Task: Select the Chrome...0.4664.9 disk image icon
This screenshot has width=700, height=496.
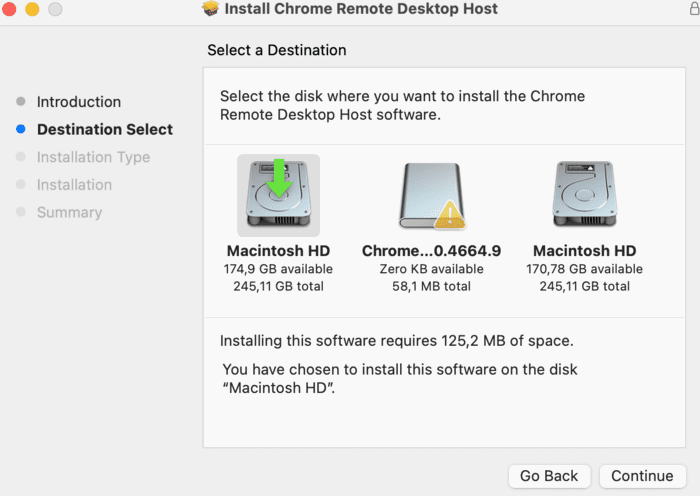Action: click(432, 196)
